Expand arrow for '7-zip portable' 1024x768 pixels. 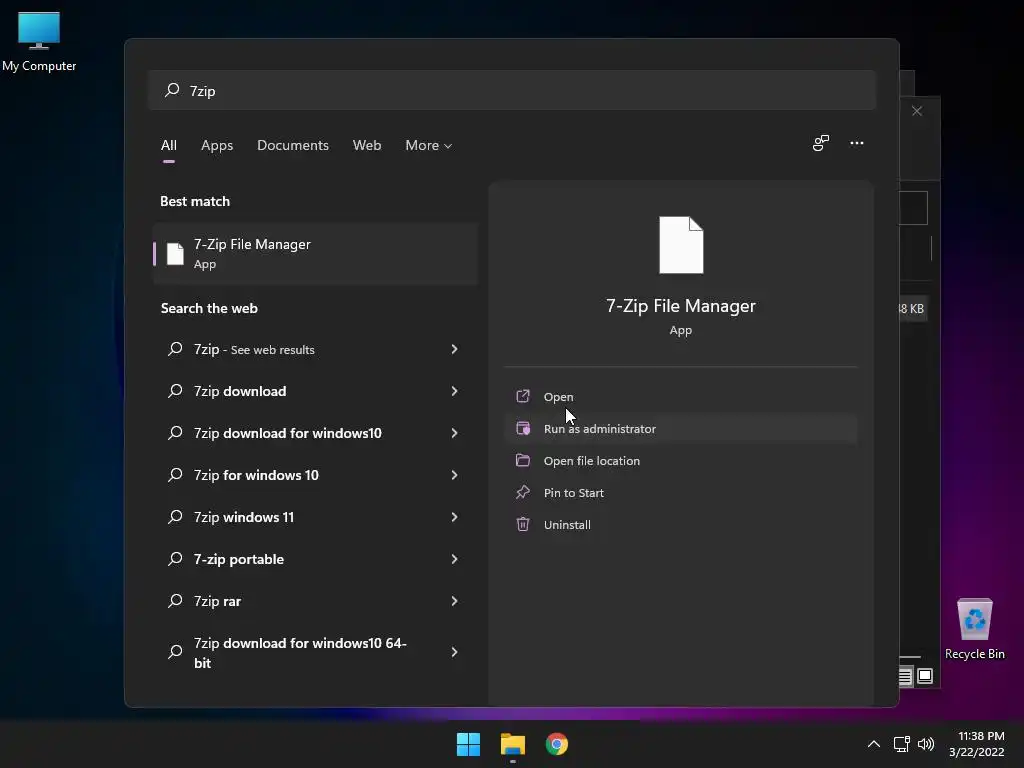(454, 559)
